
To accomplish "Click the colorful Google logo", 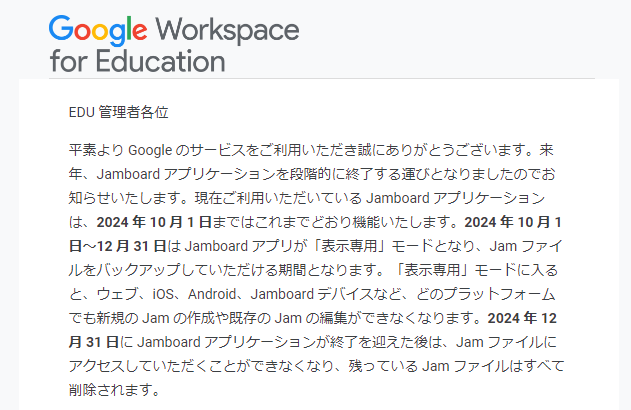I will pos(98,31).
